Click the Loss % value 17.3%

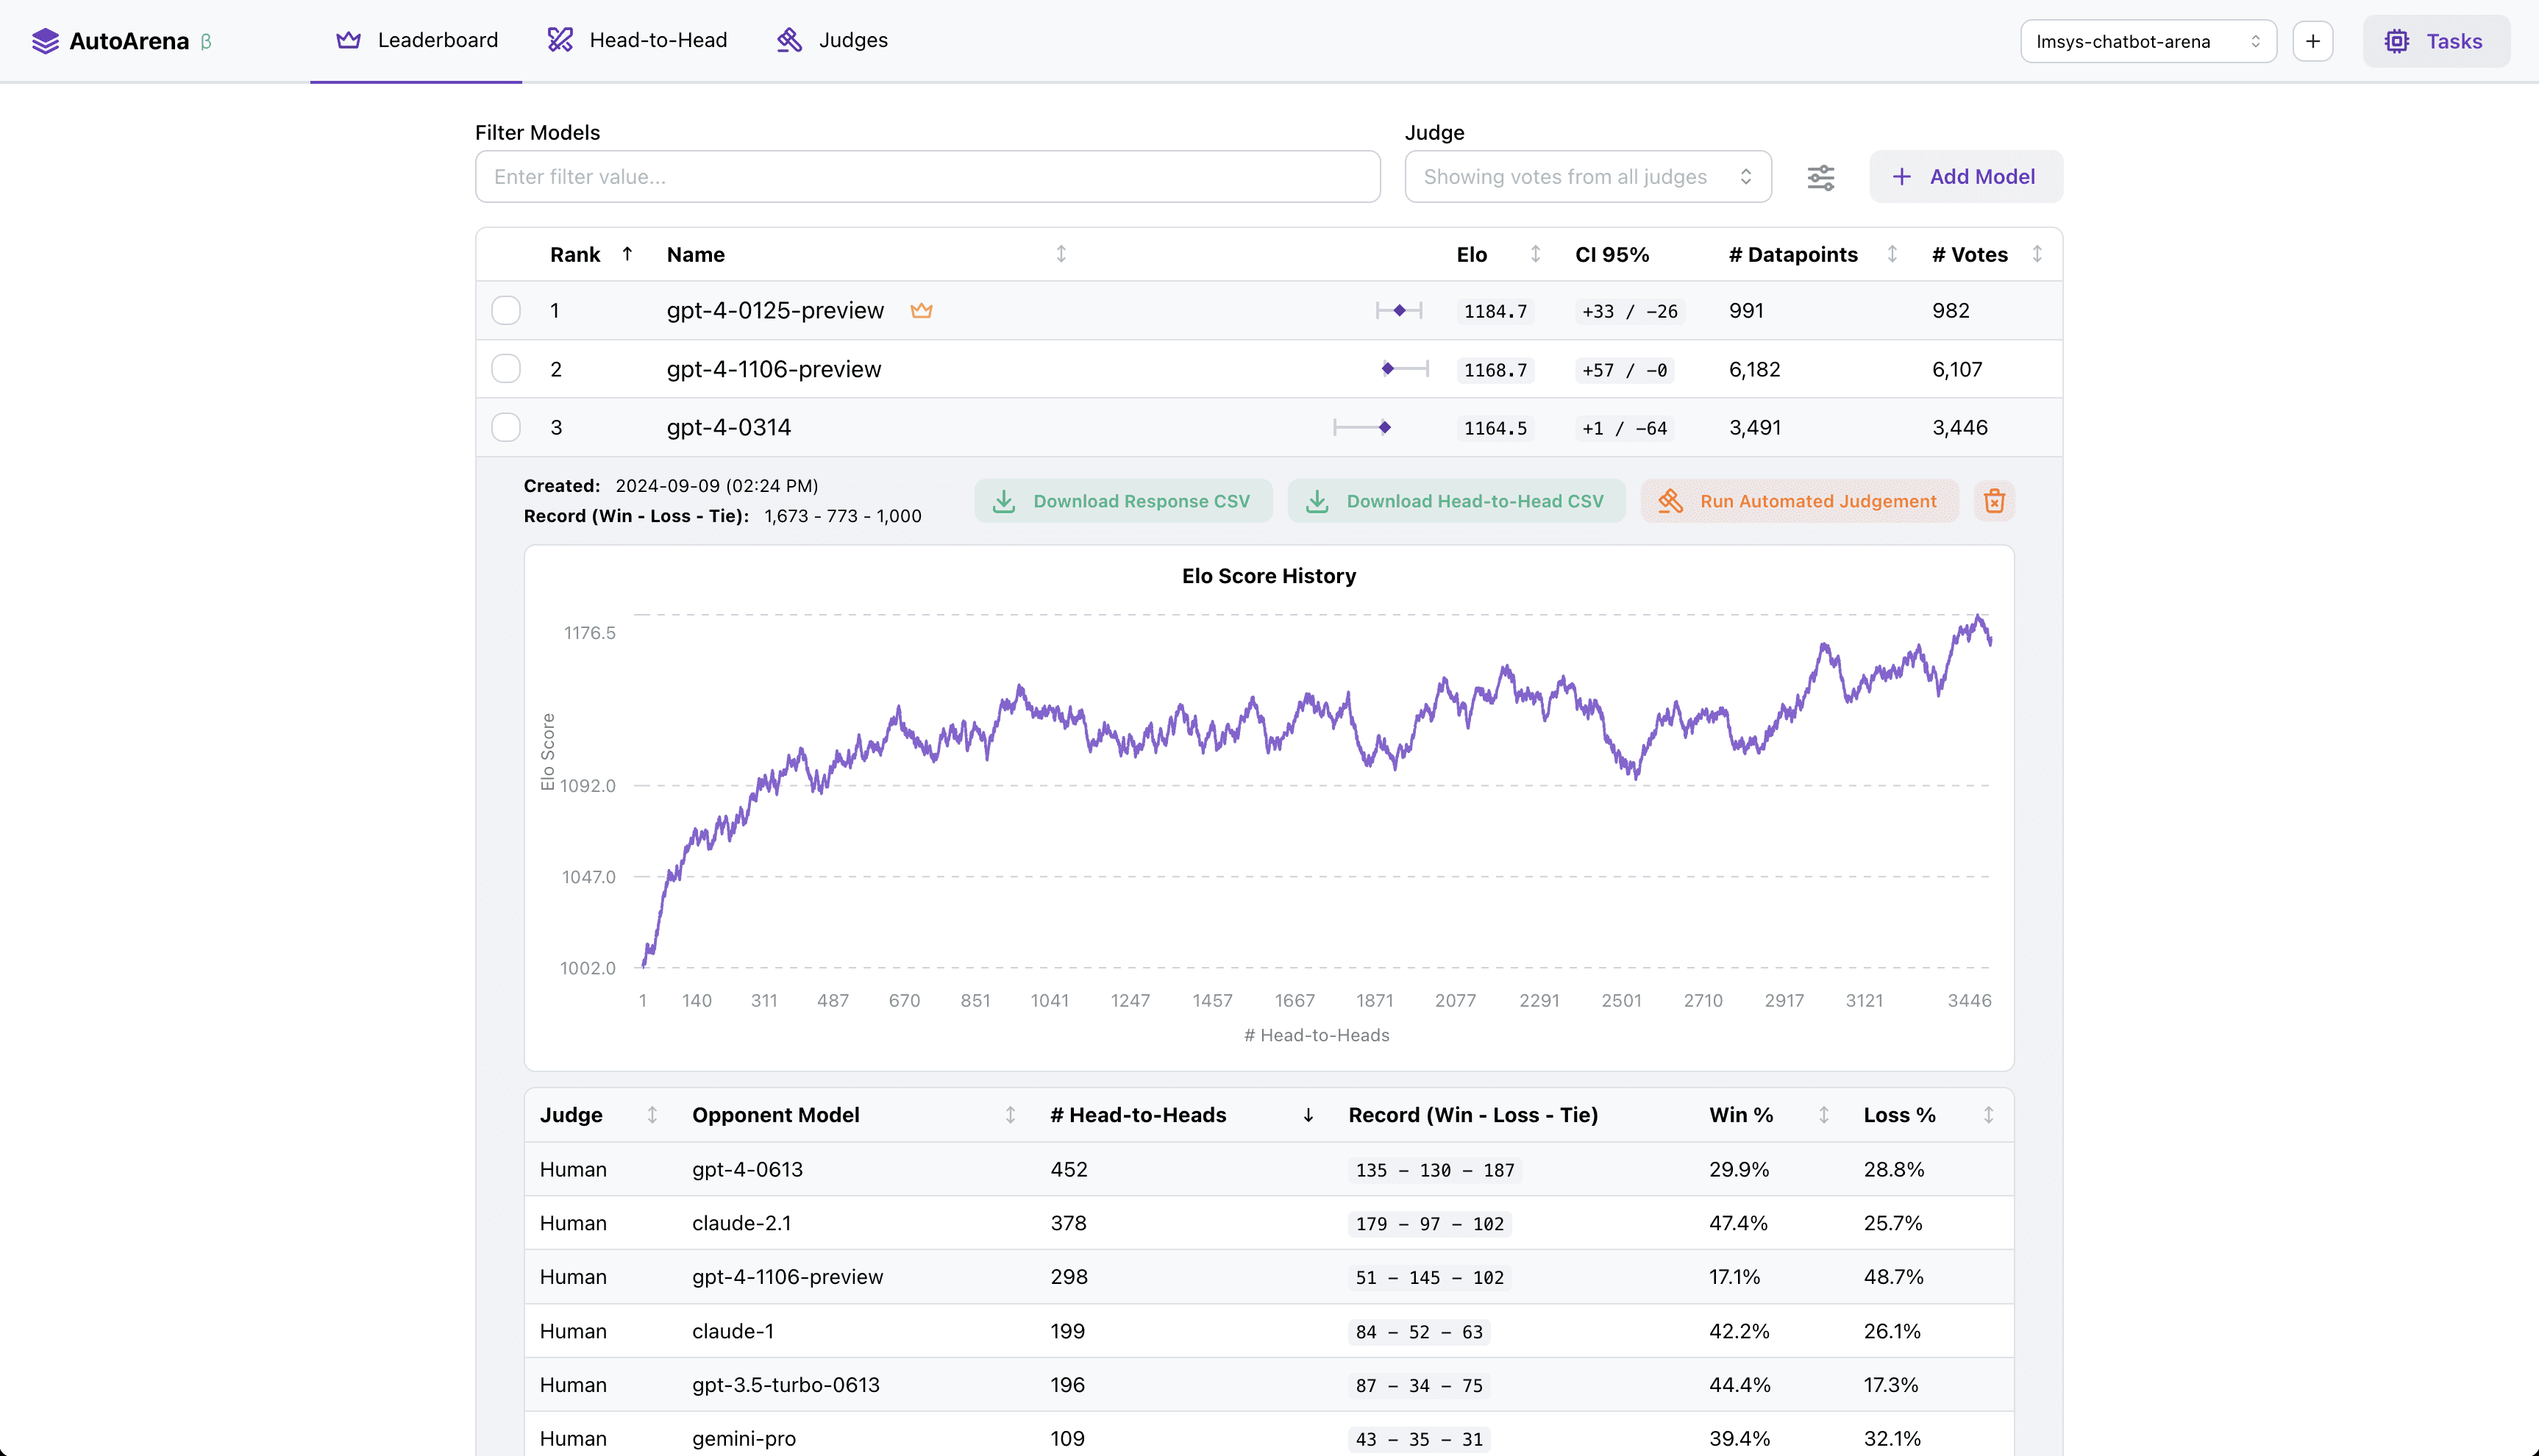[1891, 1385]
